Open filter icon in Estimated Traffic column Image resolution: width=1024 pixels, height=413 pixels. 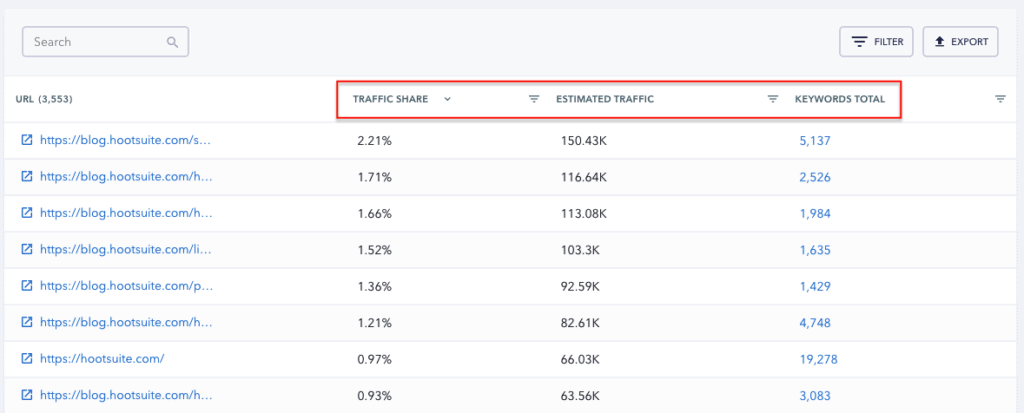(772, 99)
